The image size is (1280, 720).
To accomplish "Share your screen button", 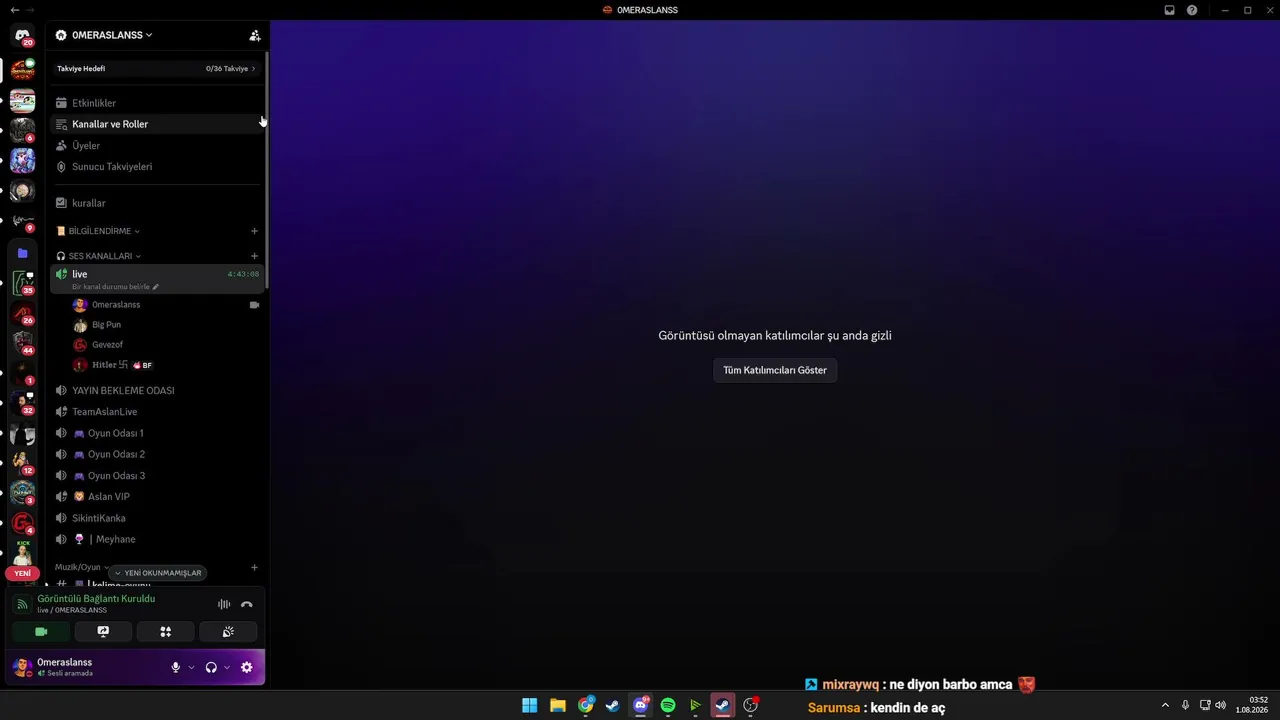I will pos(103,632).
